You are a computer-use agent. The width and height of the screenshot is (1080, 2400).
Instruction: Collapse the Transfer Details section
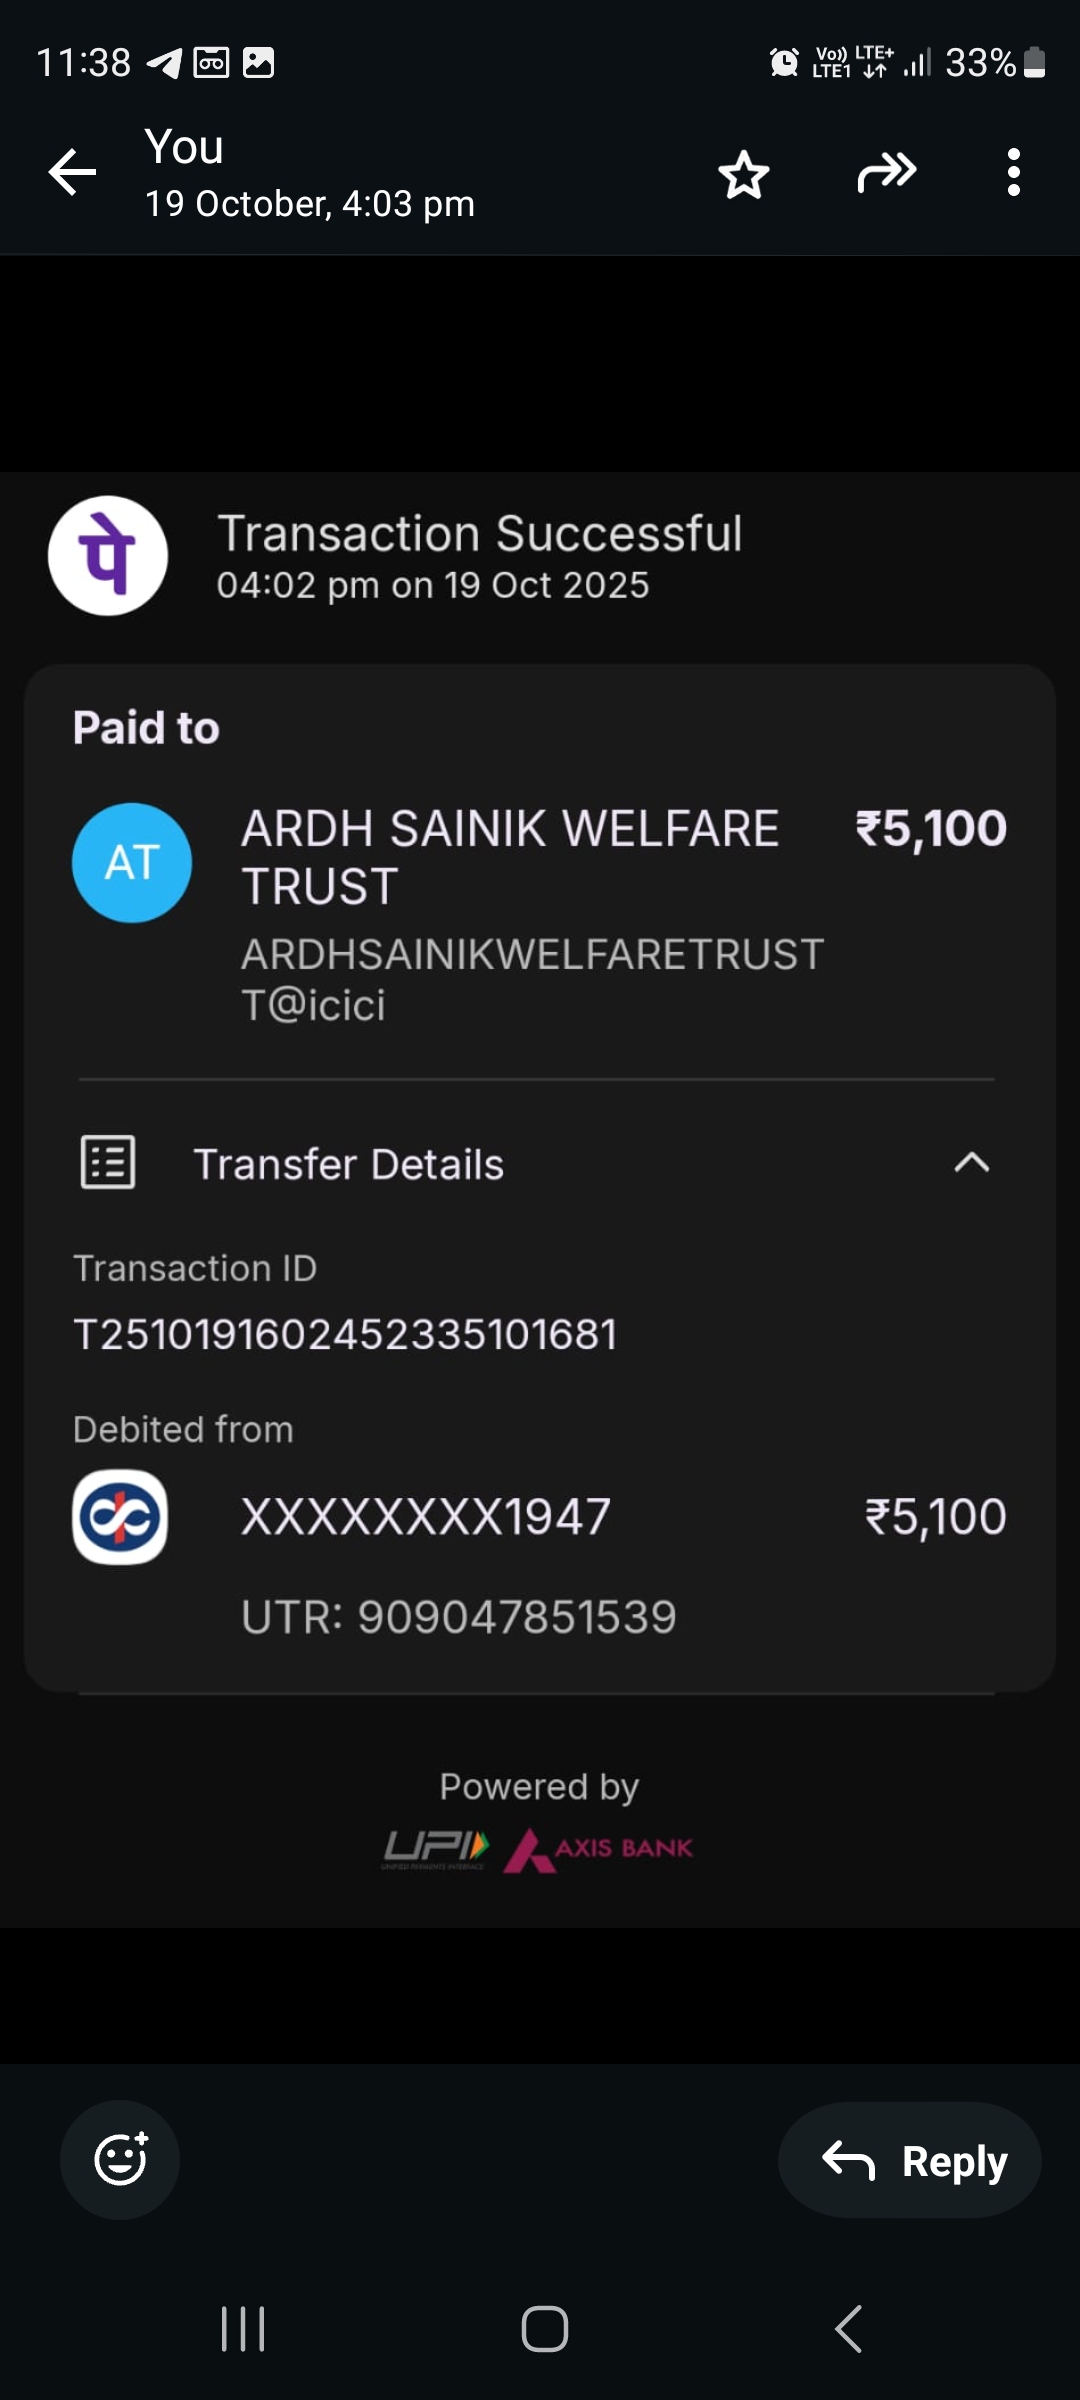(x=971, y=1163)
